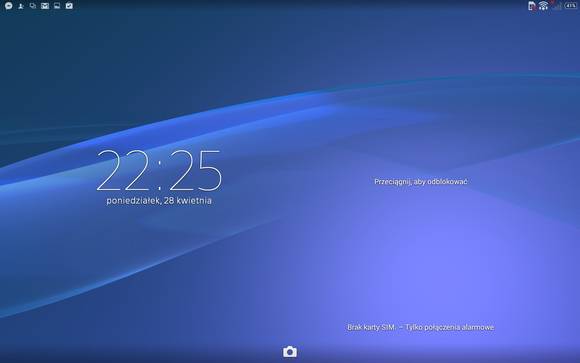Tap the 'Brak karty SIM' message
The width and height of the screenshot is (580, 363).
tap(371, 327)
